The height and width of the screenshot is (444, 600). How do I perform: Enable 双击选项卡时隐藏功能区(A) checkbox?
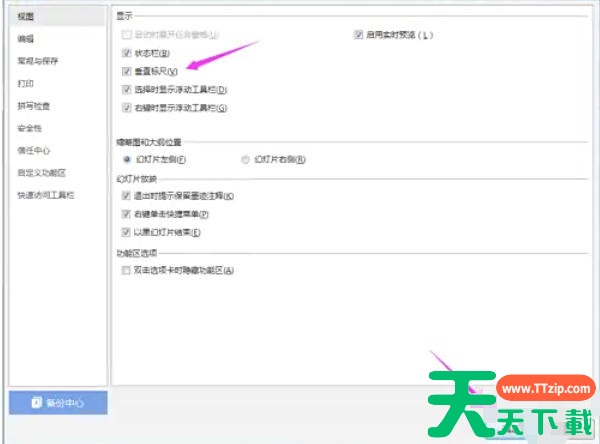coord(126,270)
